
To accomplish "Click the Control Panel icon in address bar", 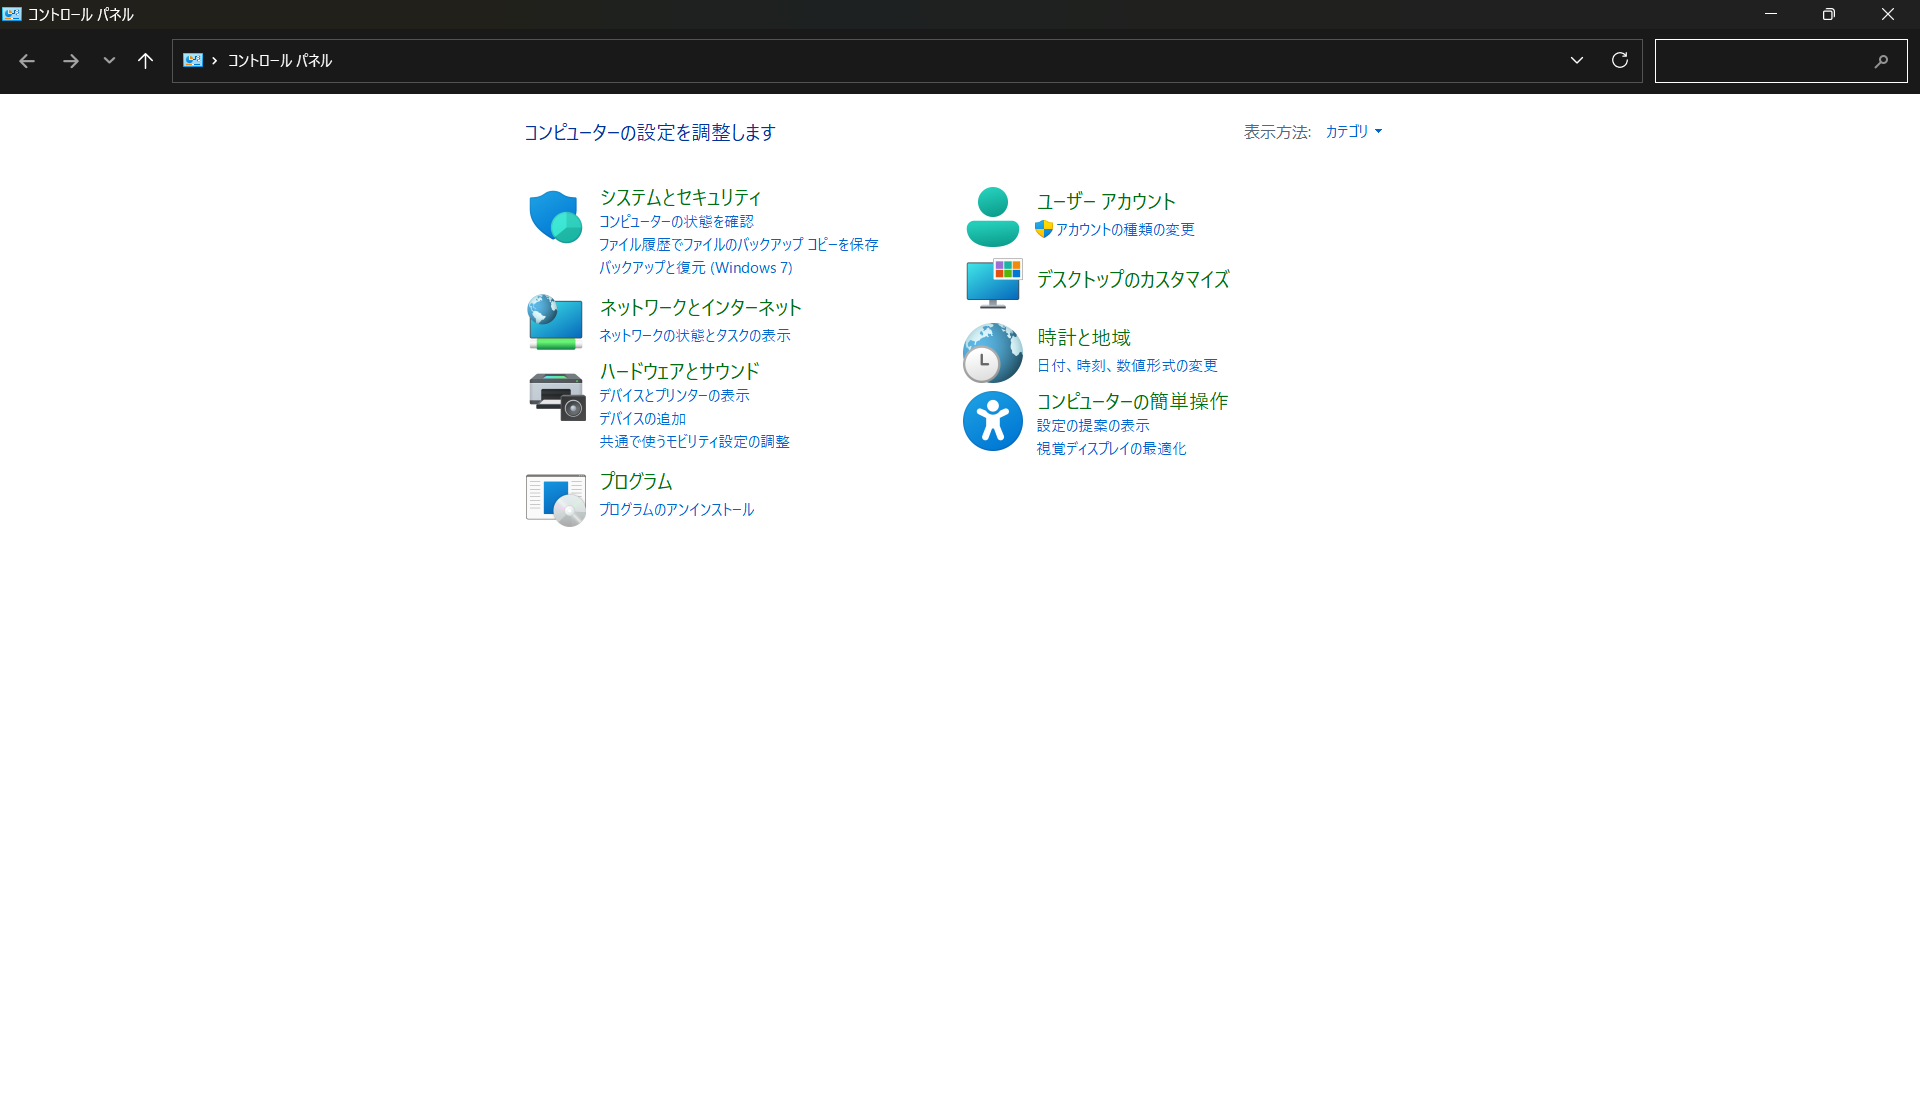I will click(193, 60).
